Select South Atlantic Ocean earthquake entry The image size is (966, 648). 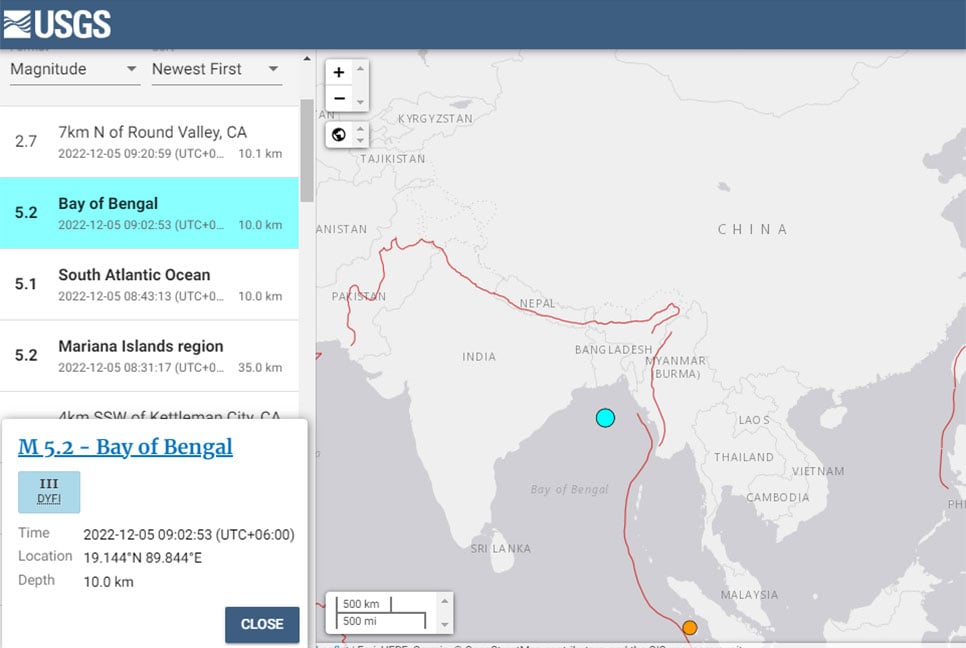[x=150, y=284]
